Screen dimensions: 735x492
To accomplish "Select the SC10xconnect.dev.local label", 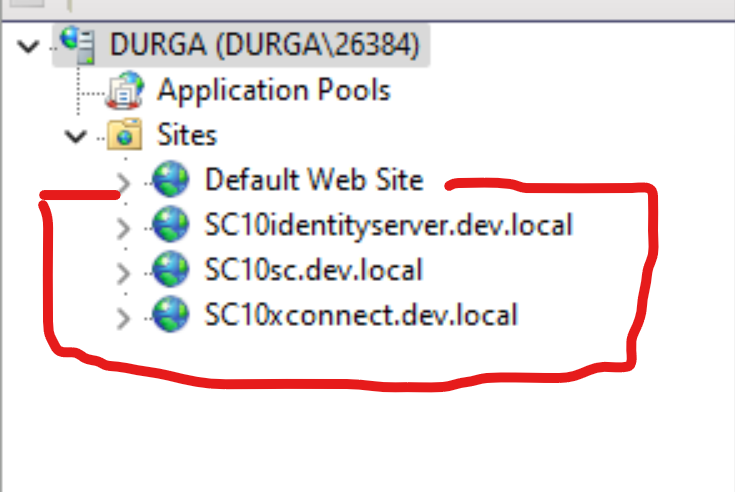I will [361, 314].
